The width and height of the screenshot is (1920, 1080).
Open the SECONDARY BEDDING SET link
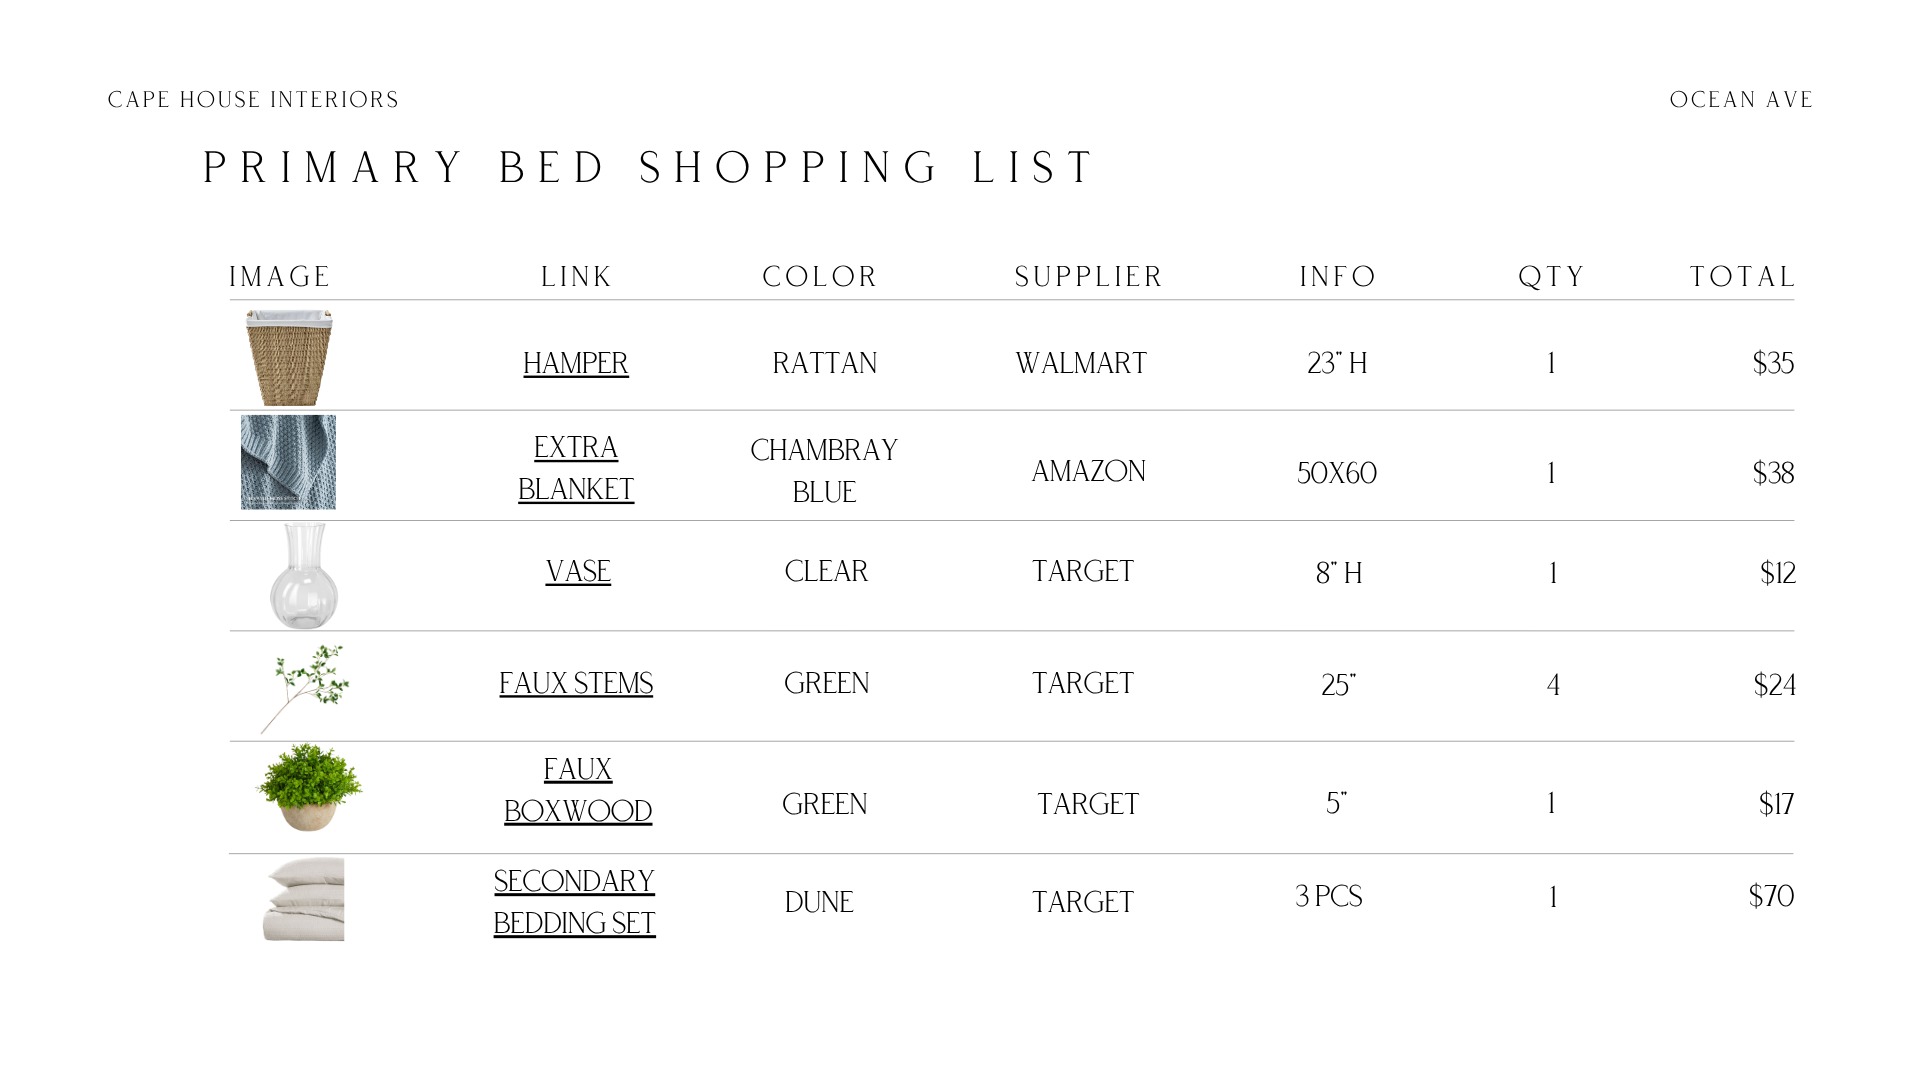575,902
